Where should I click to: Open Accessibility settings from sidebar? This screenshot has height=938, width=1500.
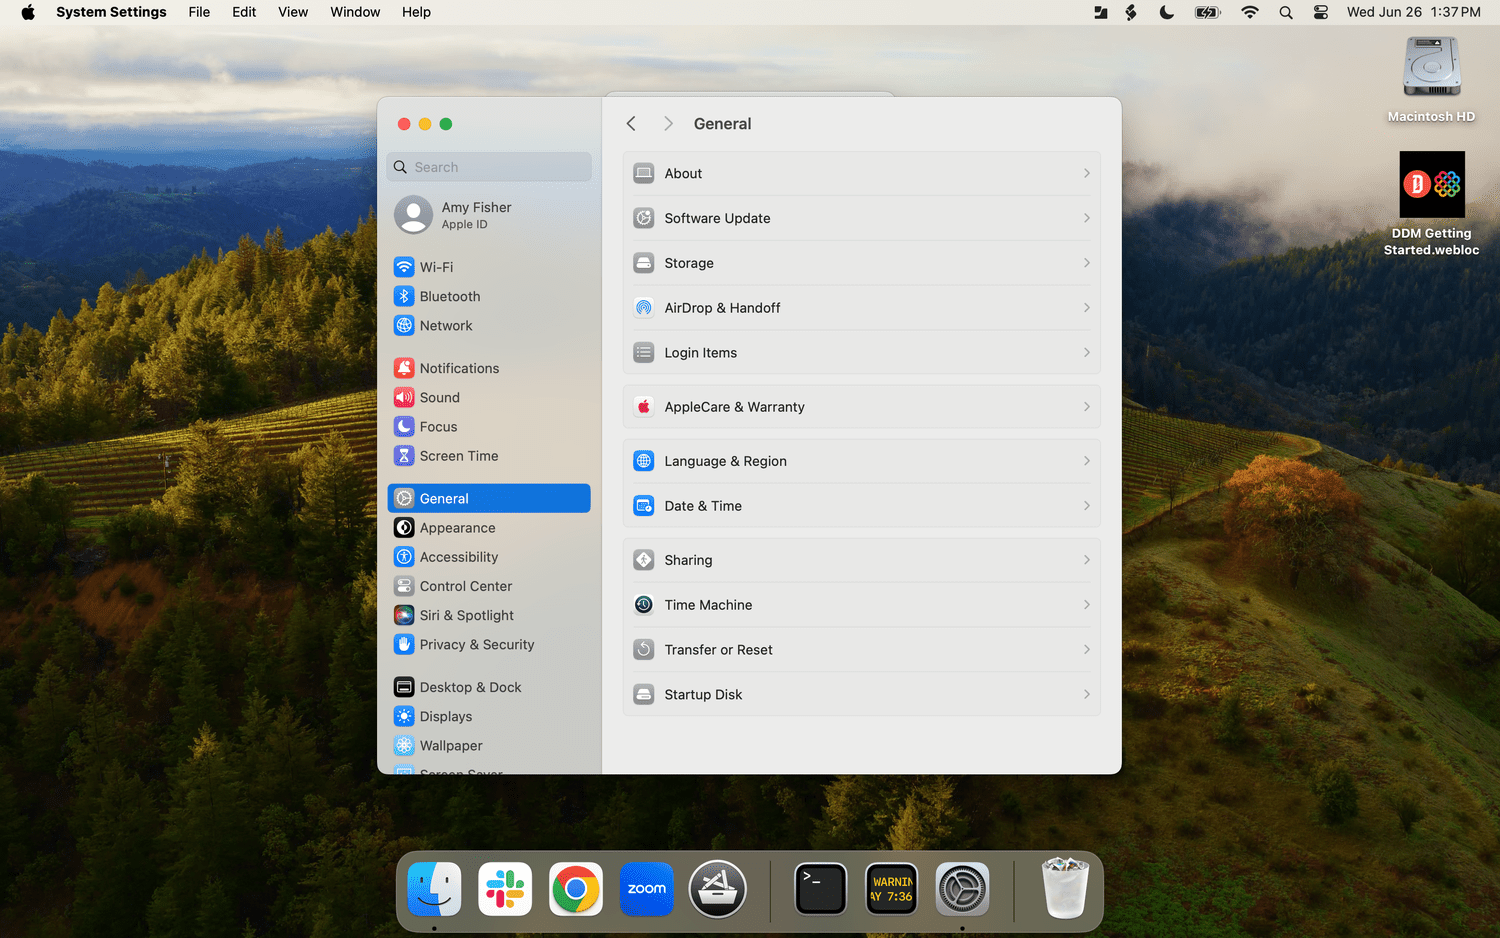458,557
